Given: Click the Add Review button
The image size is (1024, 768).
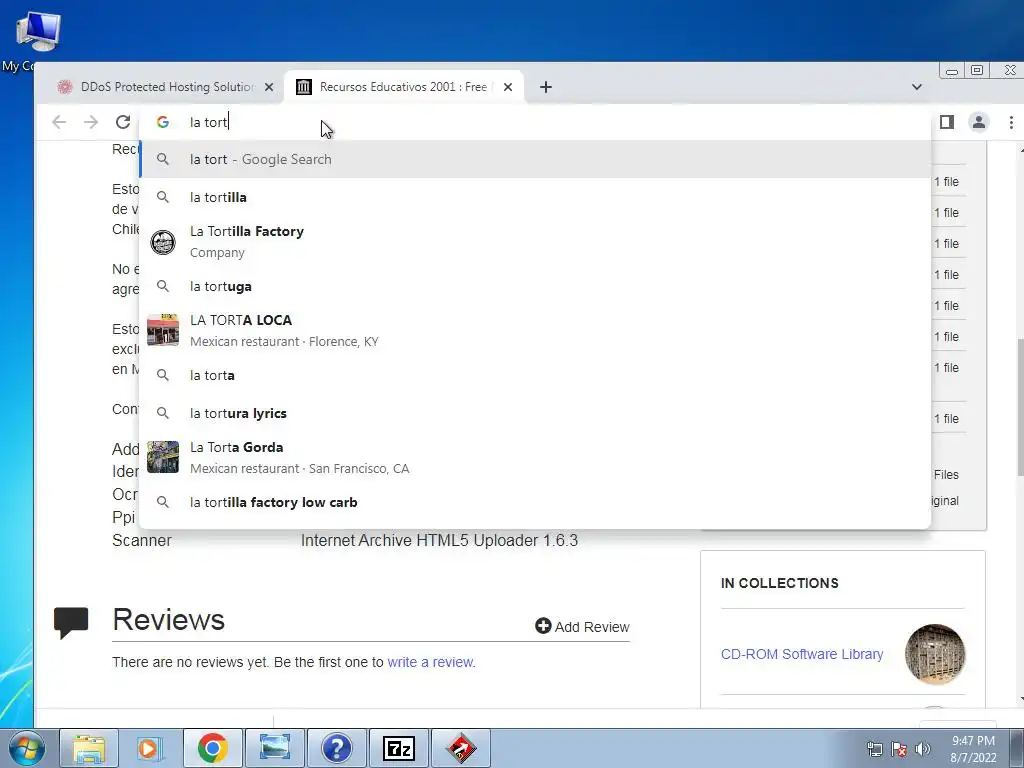Looking at the screenshot, I should pyautogui.click(x=582, y=626).
